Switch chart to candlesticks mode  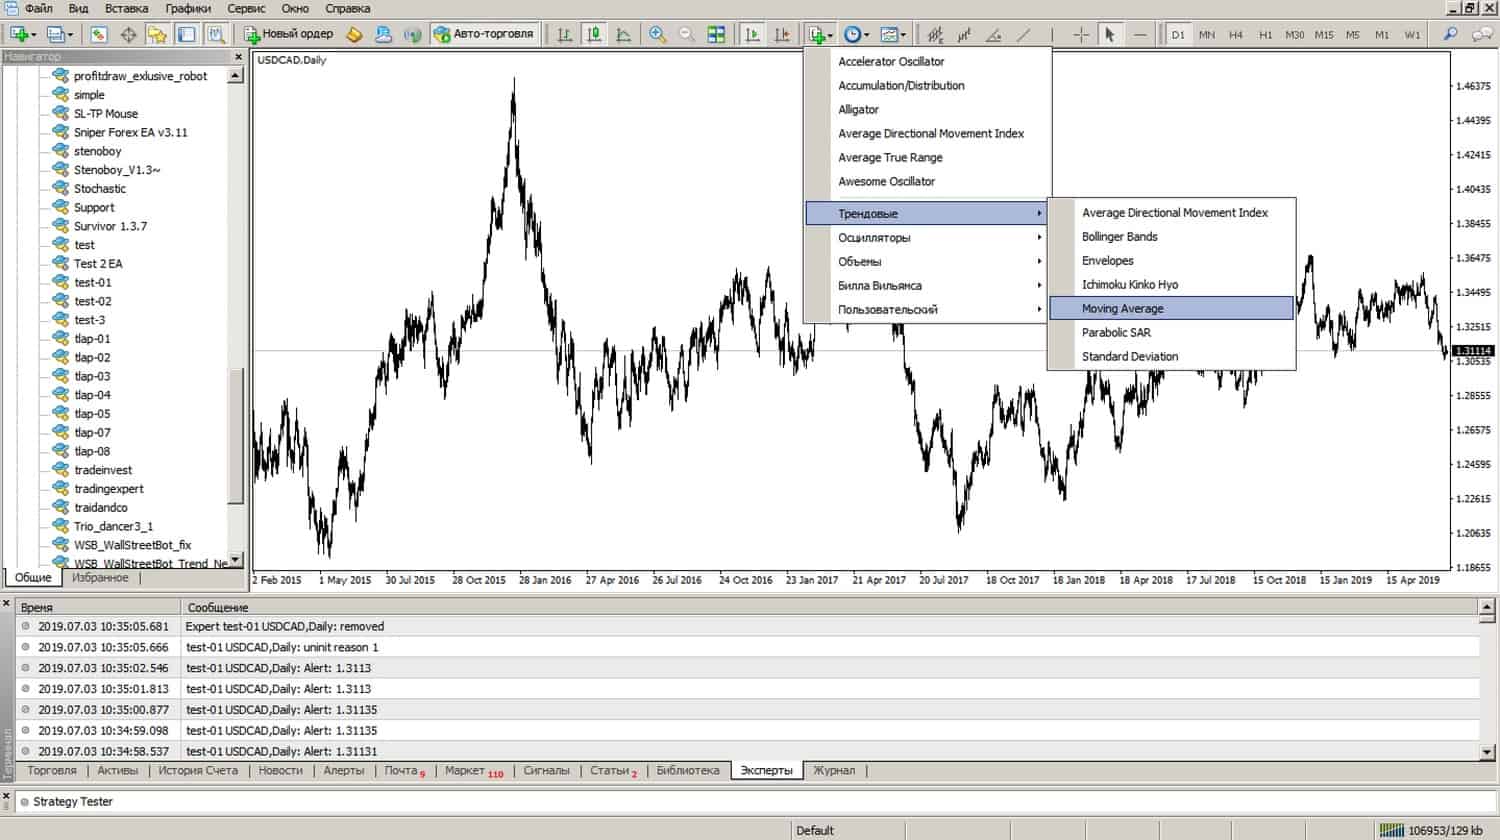pyautogui.click(x=594, y=34)
